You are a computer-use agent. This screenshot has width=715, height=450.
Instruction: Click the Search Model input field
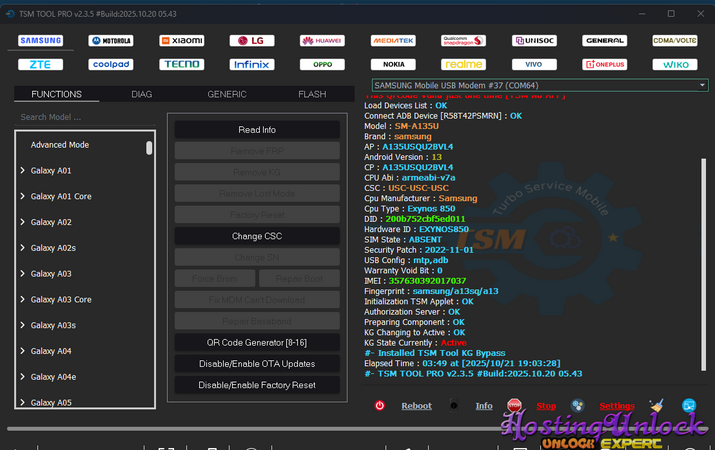85,117
